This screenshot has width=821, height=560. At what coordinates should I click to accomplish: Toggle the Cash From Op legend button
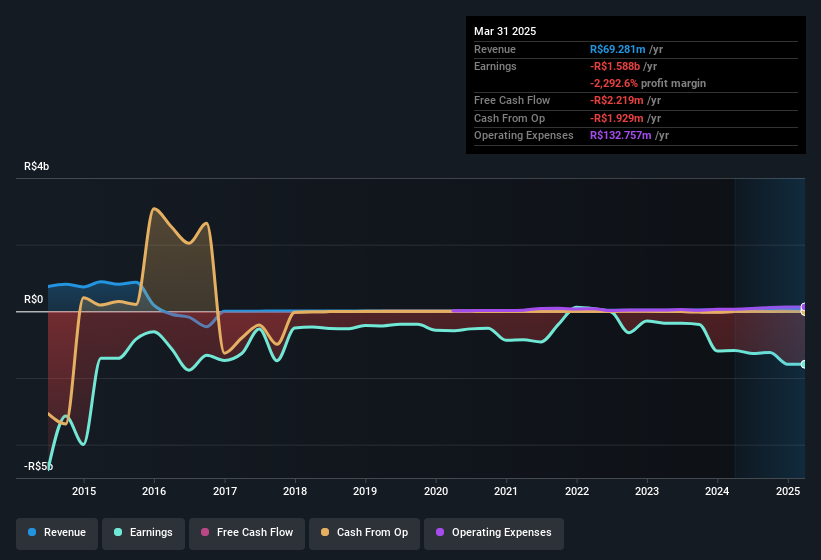364,533
